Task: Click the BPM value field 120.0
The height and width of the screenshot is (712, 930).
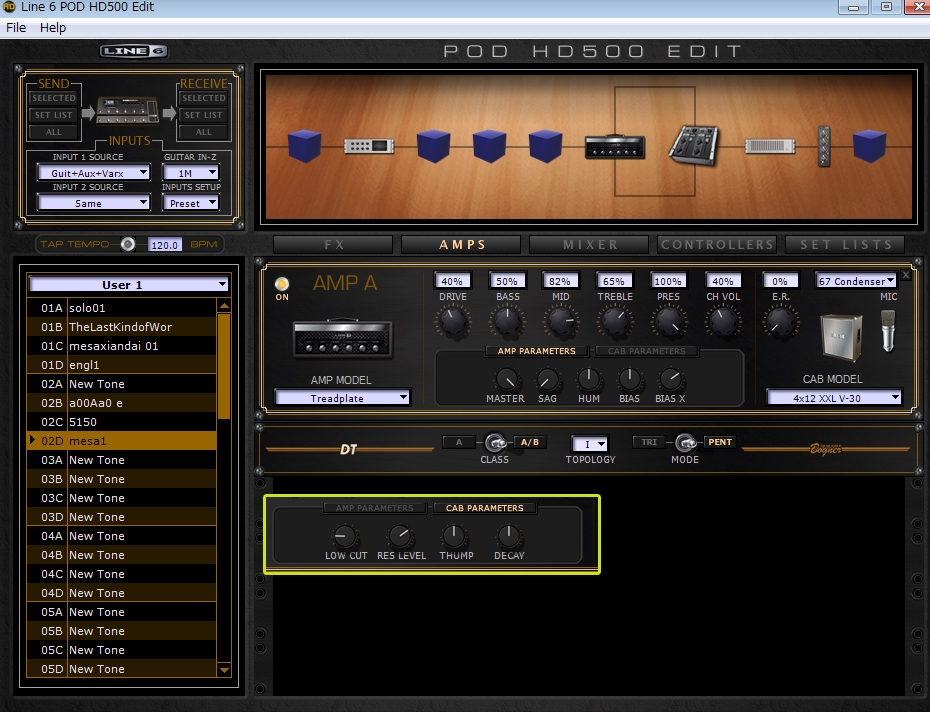Action: [x=164, y=244]
